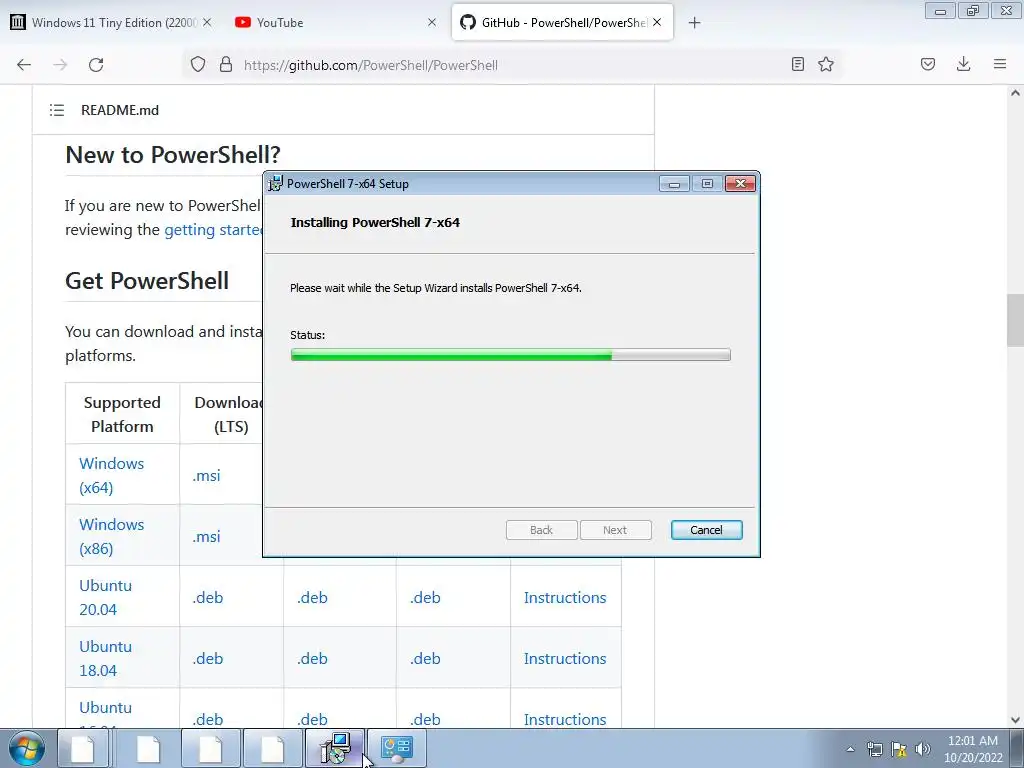Minimize the PowerShell Setup dialog
Screen dimensions: 1024x768
pyautogui.click(x=675, y=184)
